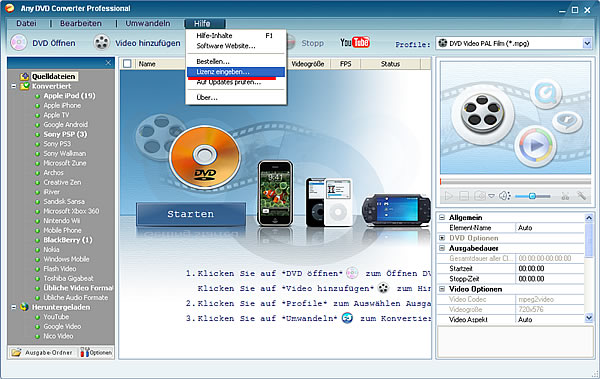This screenshot has height=379, width=600.
Task: Collapse the Heruntergeladen tree node
Action: coord(14,307)
